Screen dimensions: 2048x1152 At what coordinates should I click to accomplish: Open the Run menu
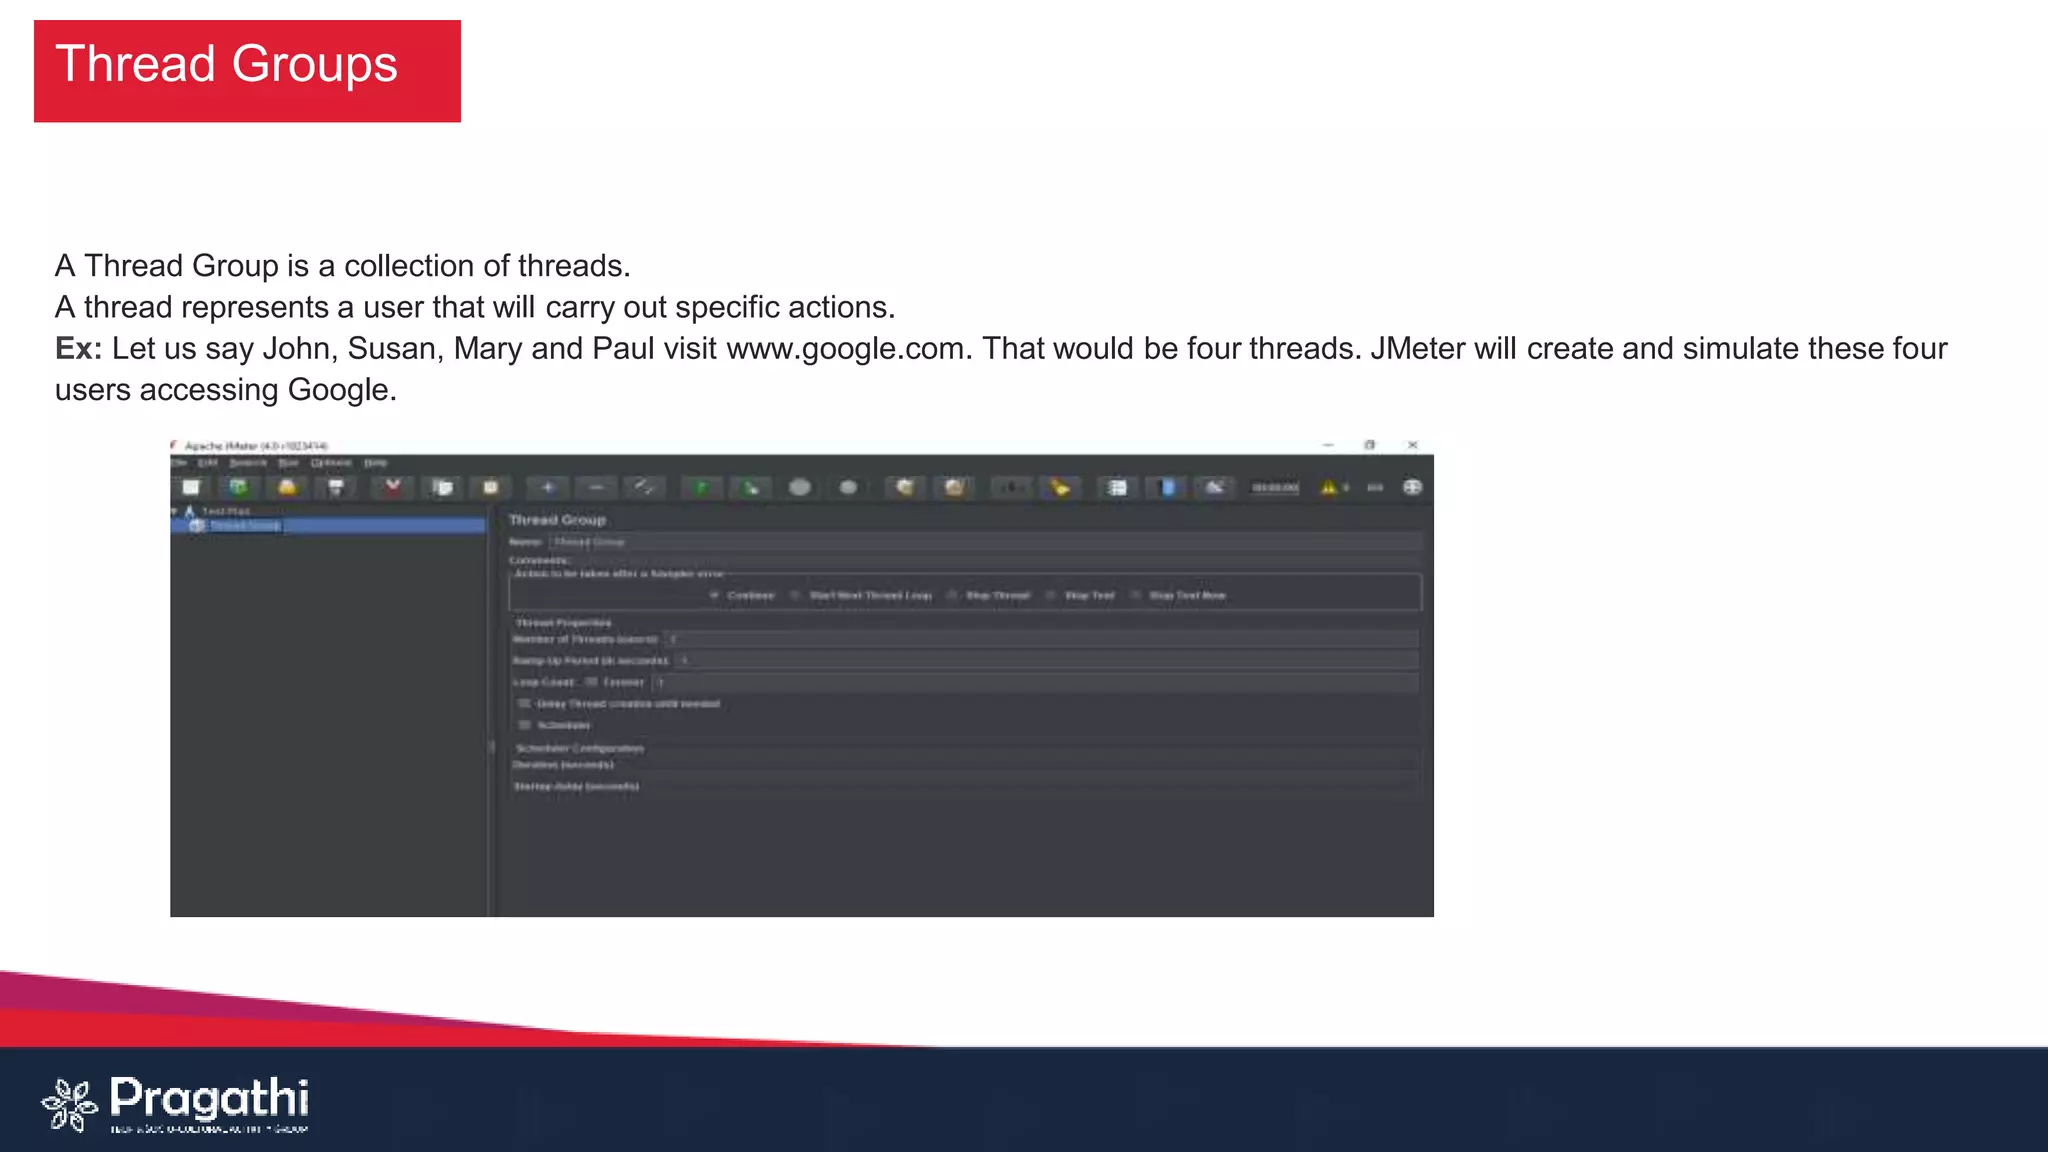[288, 463]
